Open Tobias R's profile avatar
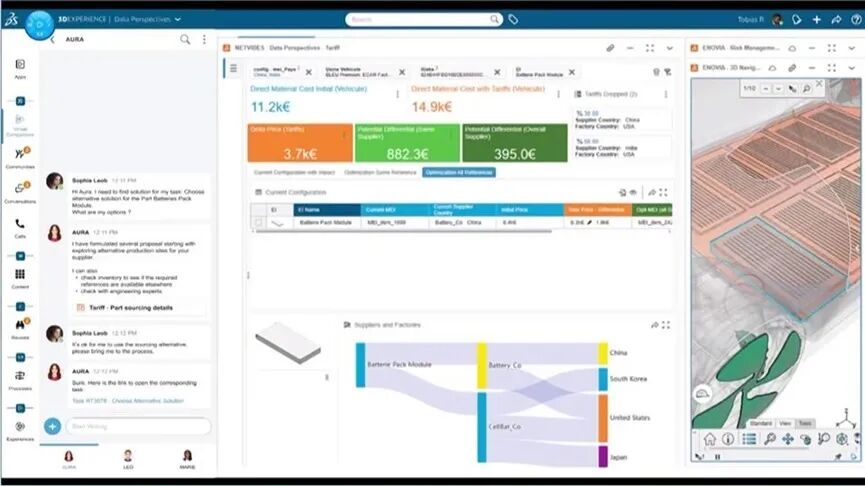Viewport: 865px width, 486px height. click(x=777, y=19)
